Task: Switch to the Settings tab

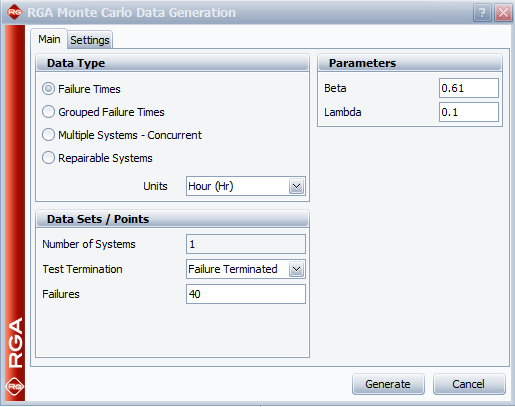Action: pos(90,40)
